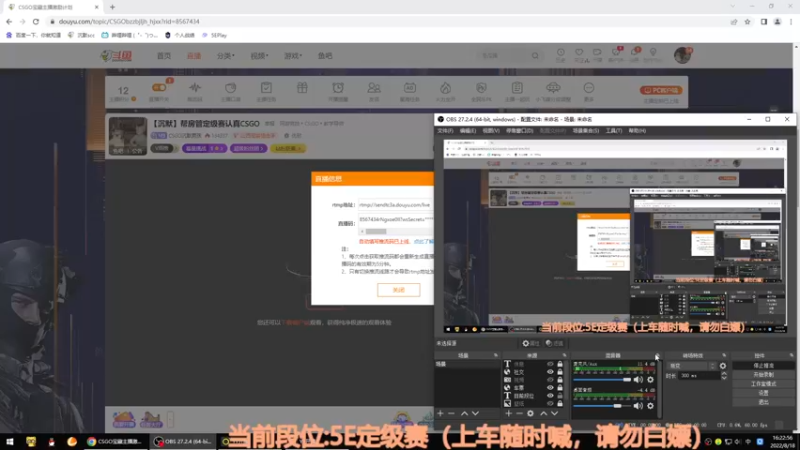Open the flame icon in streamer toolbar
Viewport: 800px width, 450px height.
[445, 88]
